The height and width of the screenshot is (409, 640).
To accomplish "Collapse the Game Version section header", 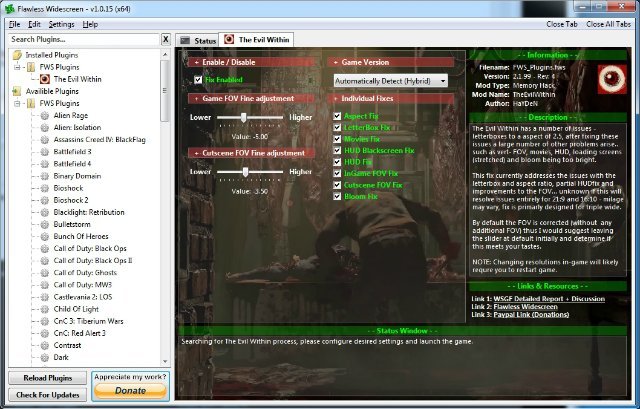I will point(391,62).
